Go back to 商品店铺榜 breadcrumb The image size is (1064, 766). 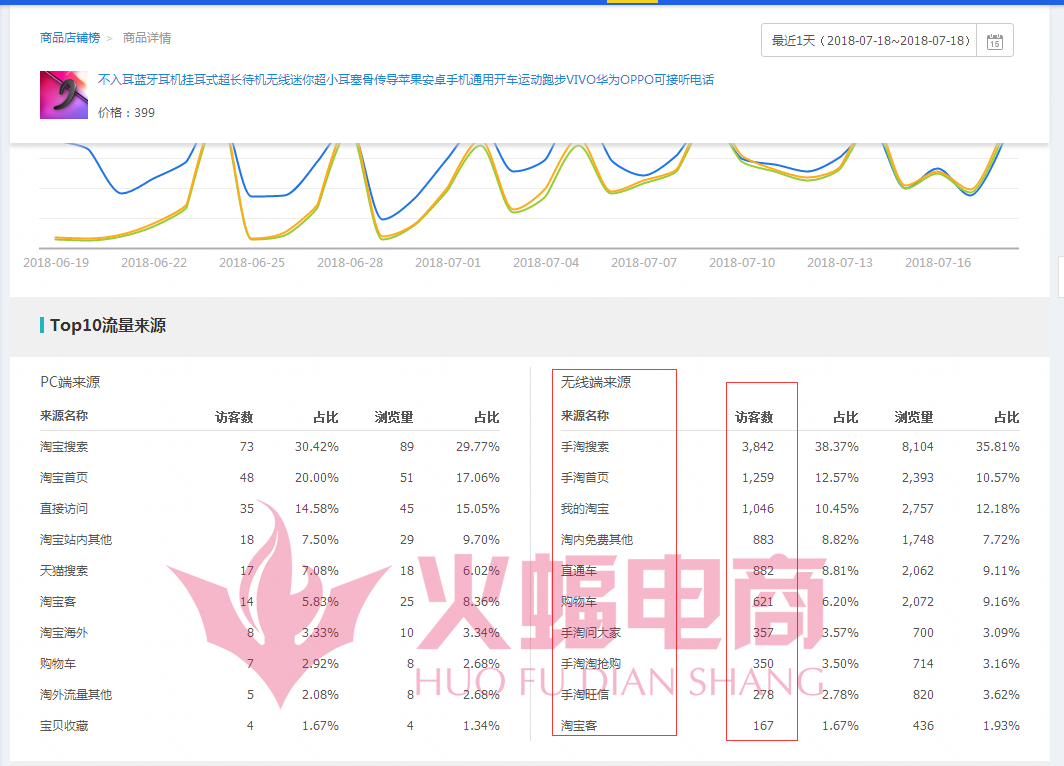click(x=70, y=38)
